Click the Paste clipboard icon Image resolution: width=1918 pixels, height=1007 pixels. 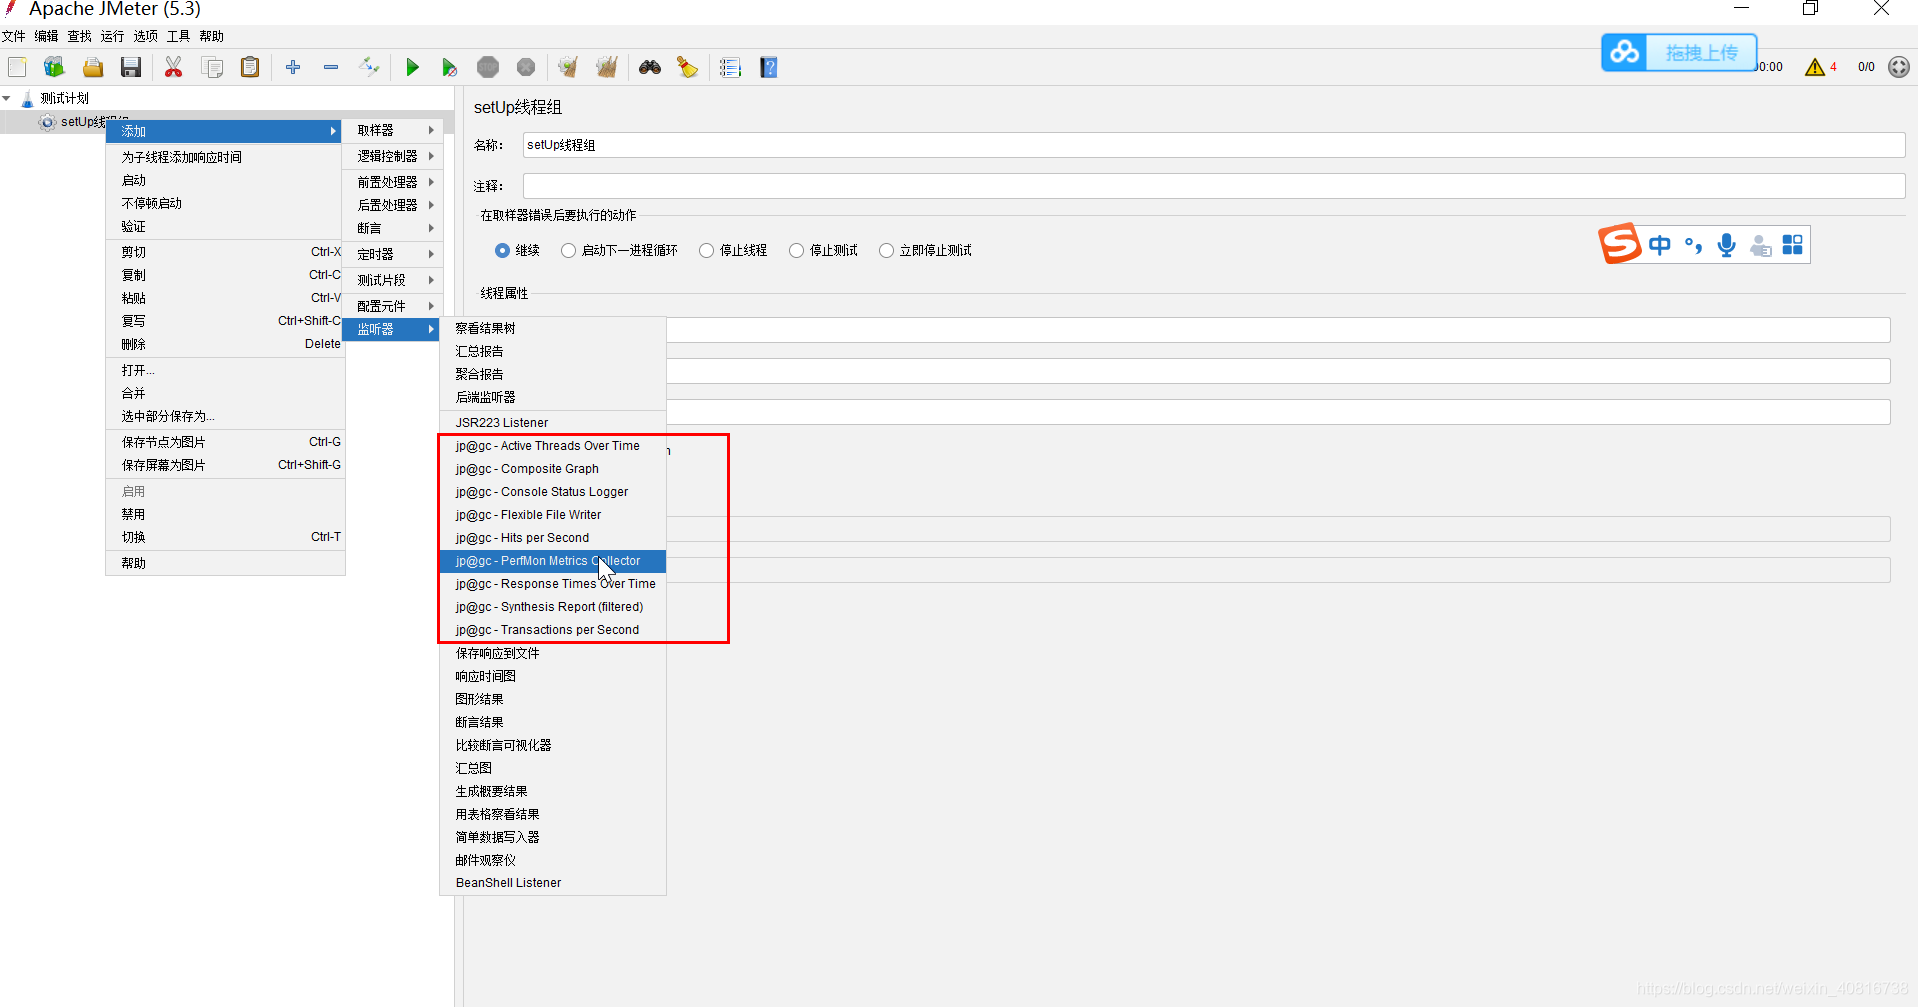point(250,67)
